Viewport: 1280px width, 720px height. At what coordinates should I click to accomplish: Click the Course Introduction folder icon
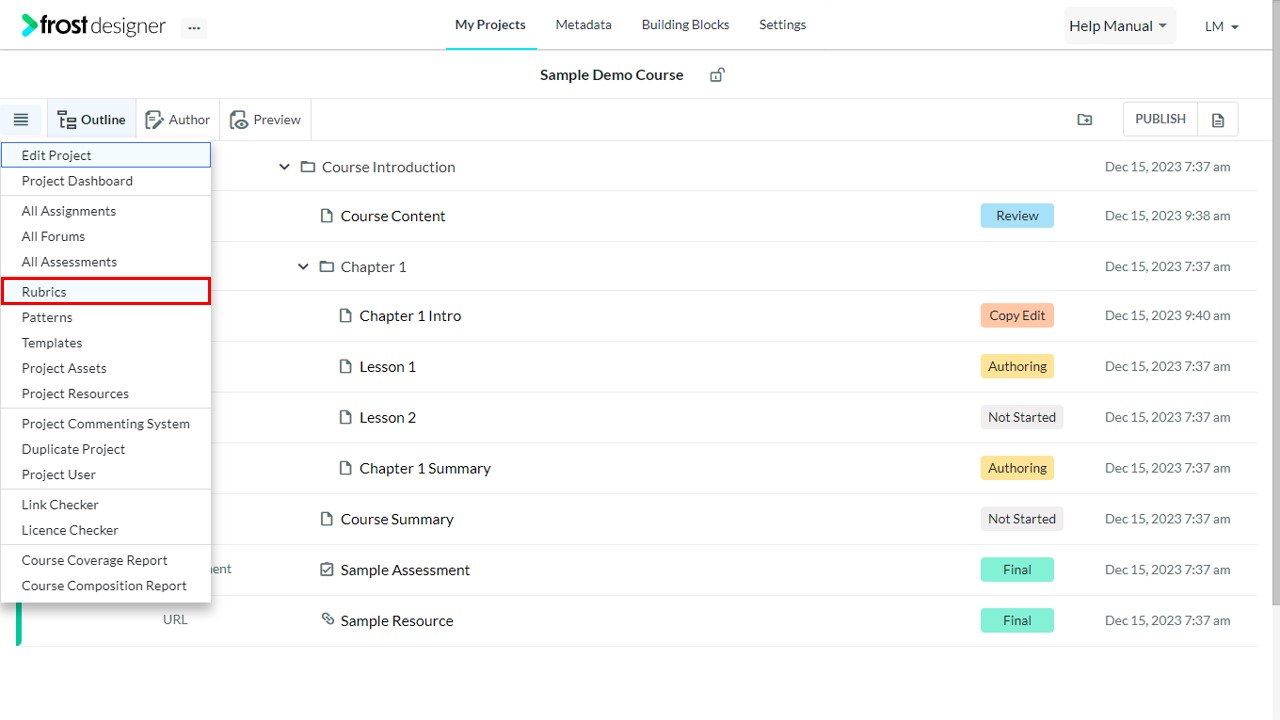pos(308,167)
